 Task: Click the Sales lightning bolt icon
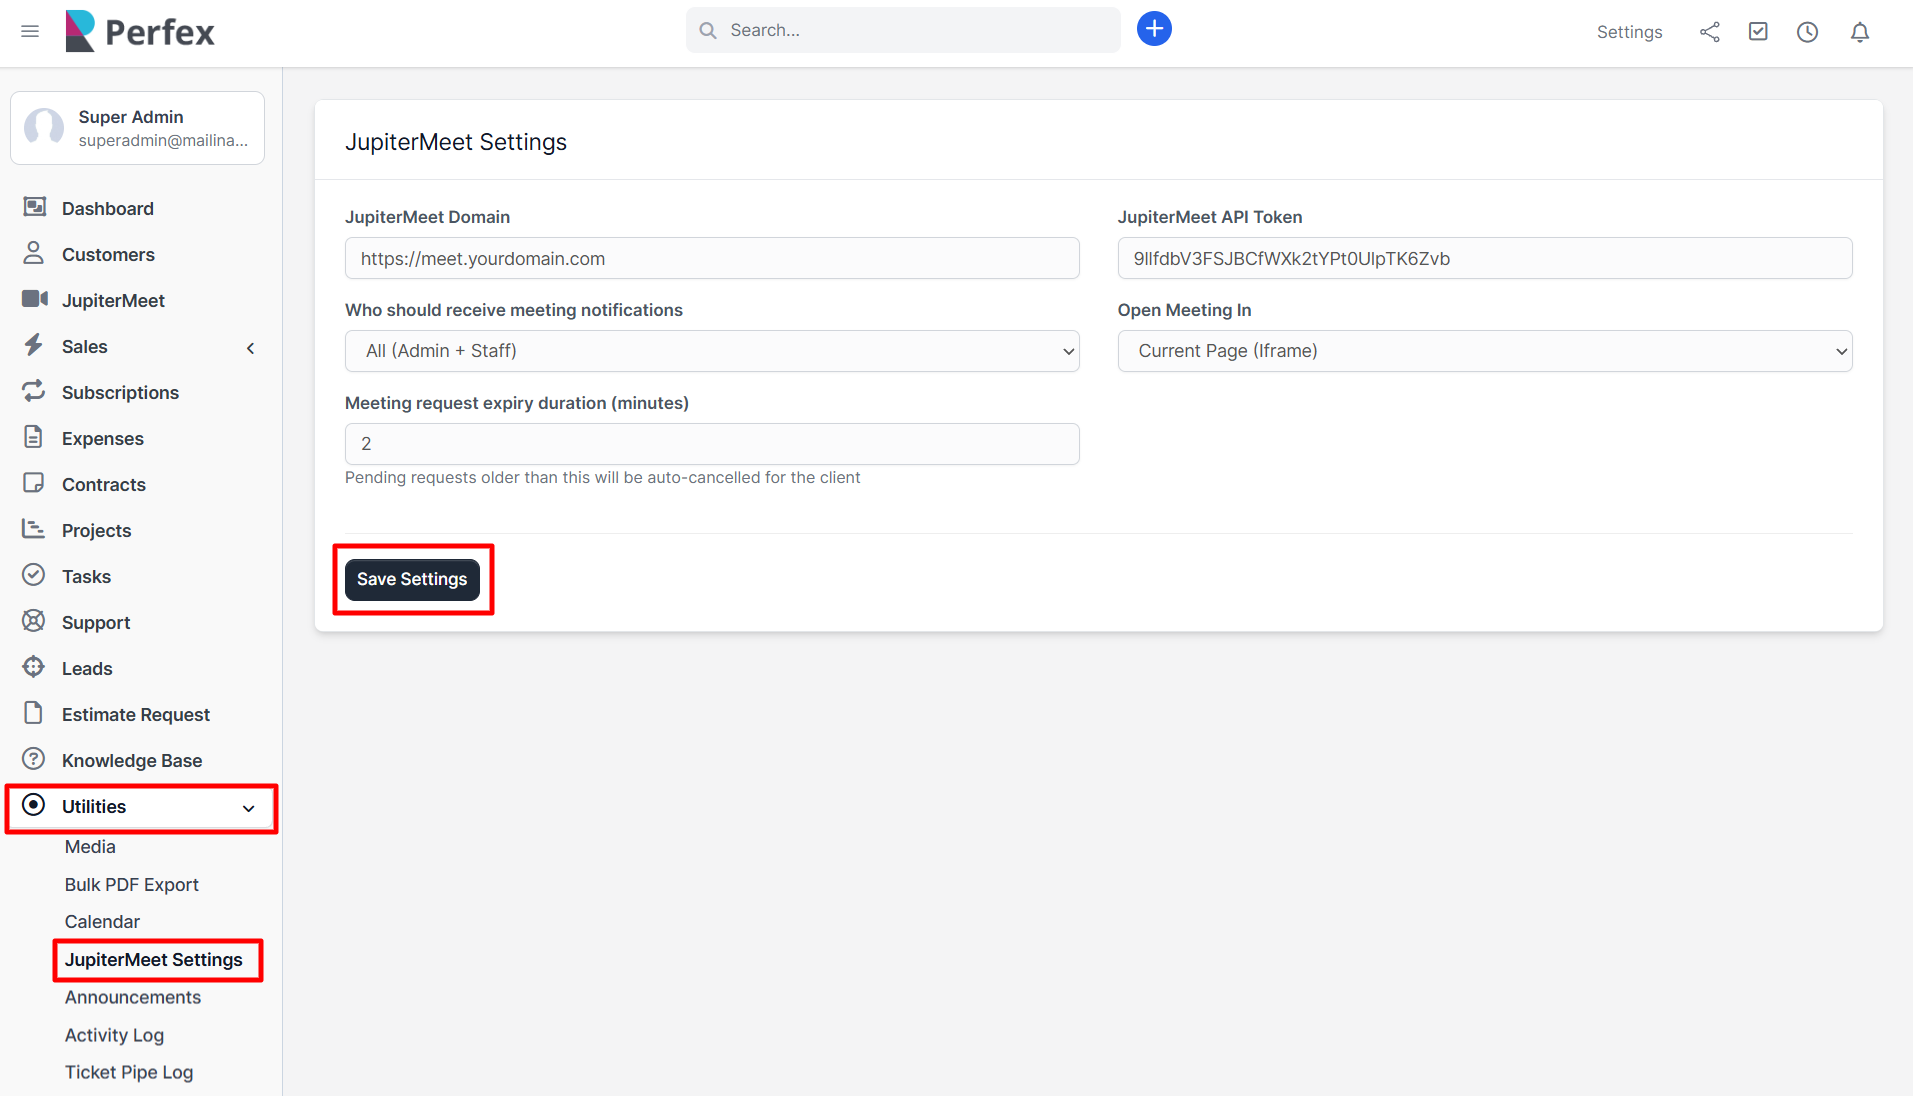point(34,345)
